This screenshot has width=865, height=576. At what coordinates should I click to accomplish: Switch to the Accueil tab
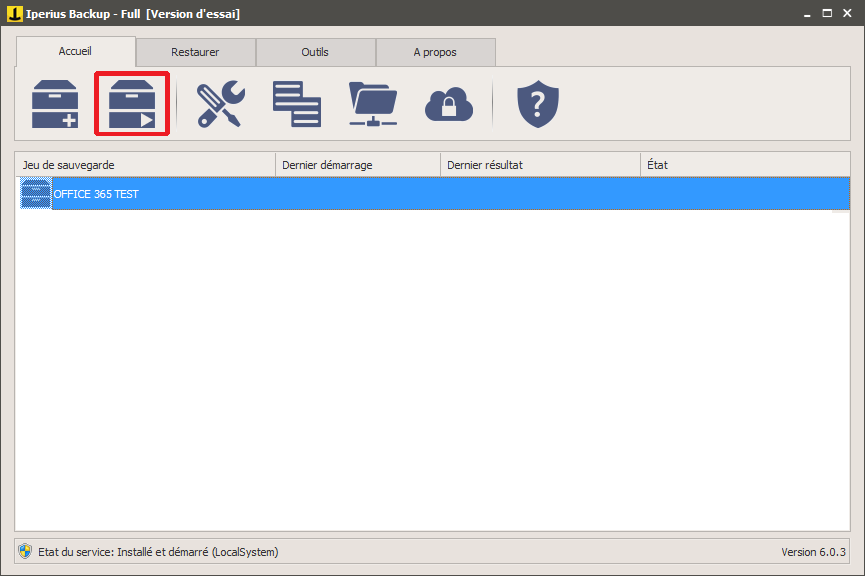click(76, 51)
